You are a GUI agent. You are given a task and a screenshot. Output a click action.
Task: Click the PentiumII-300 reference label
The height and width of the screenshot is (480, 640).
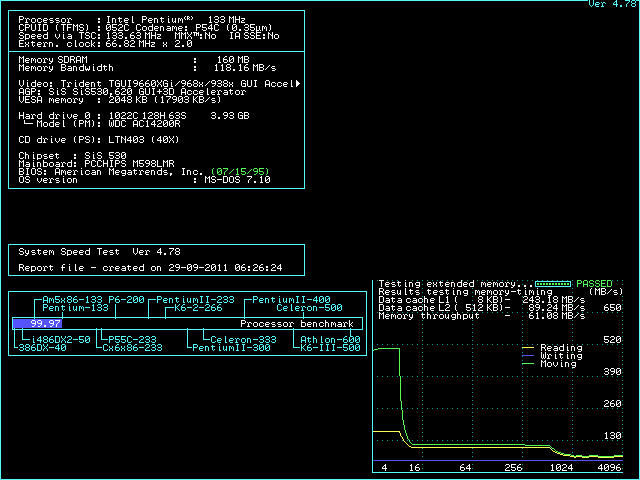231,348
